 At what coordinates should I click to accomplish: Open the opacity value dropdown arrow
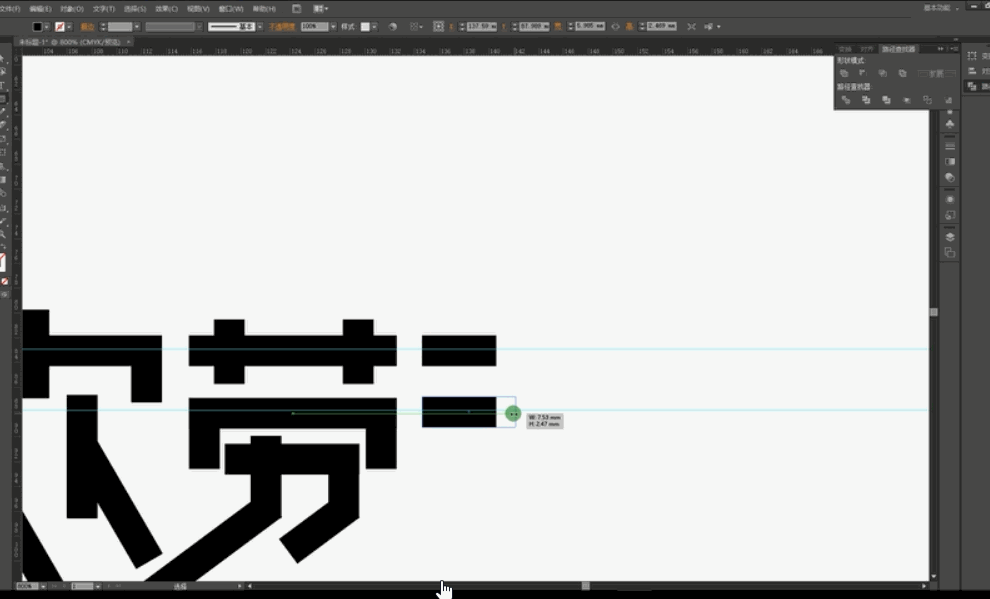point(333,27)
